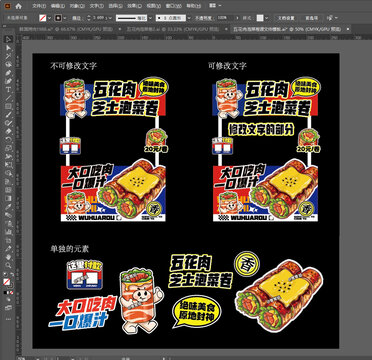Select the Magic Wand tool
This screenshot has width=372, height=360.
click(8, 56)
